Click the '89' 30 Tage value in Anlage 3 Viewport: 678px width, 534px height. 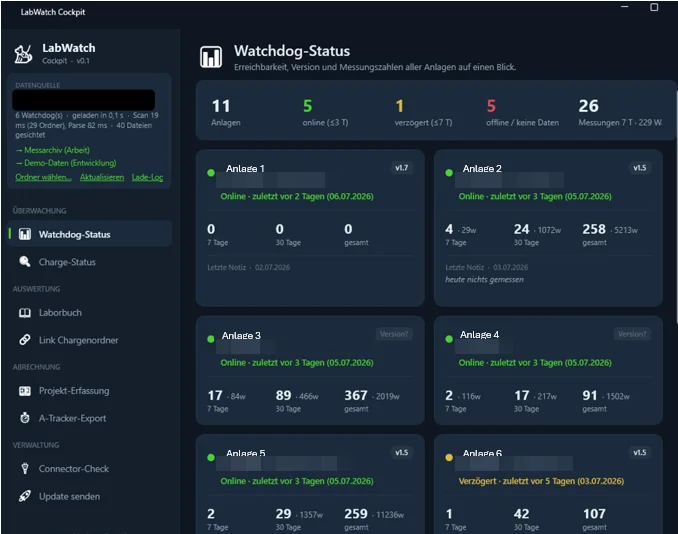(x=283, y=395)
